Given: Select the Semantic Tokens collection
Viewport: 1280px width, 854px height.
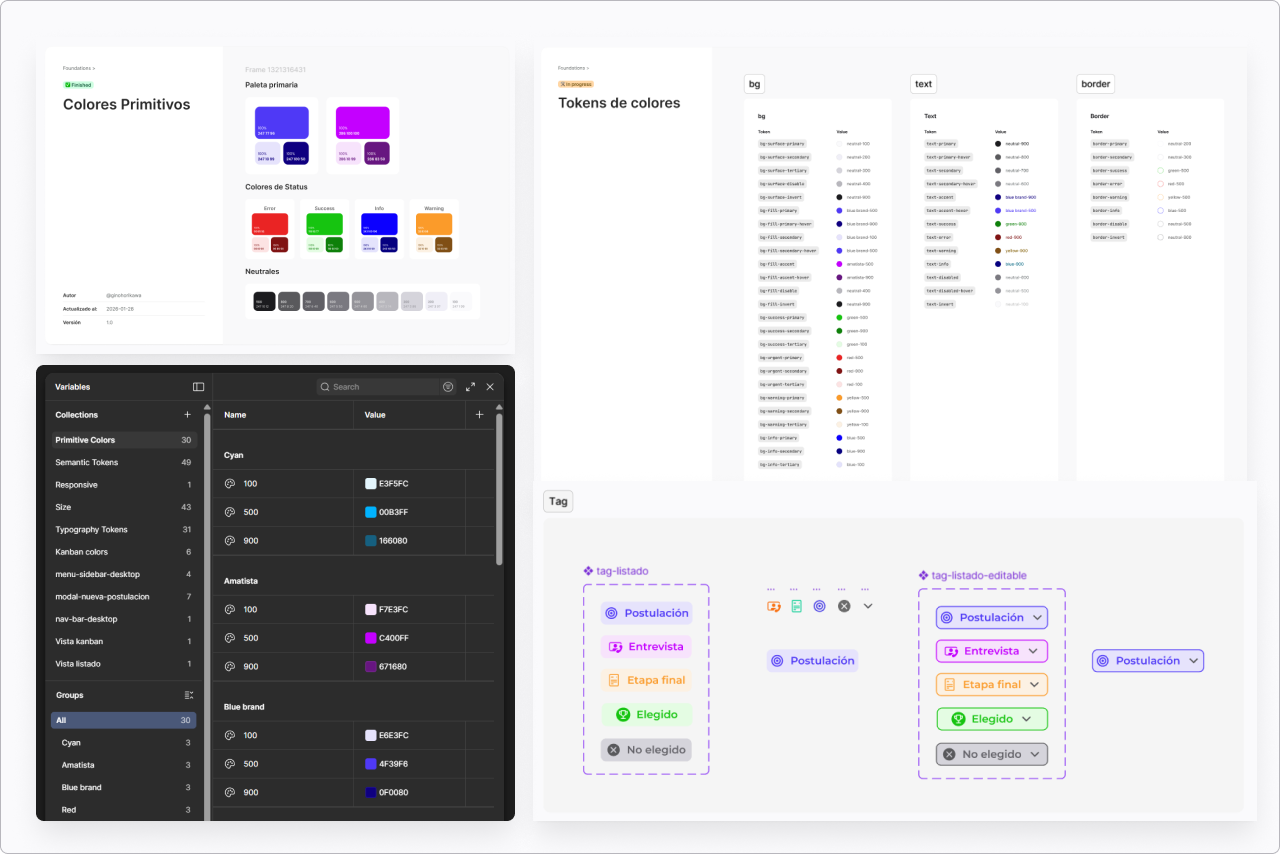Looking at the screenshot, I should point(87,463).
